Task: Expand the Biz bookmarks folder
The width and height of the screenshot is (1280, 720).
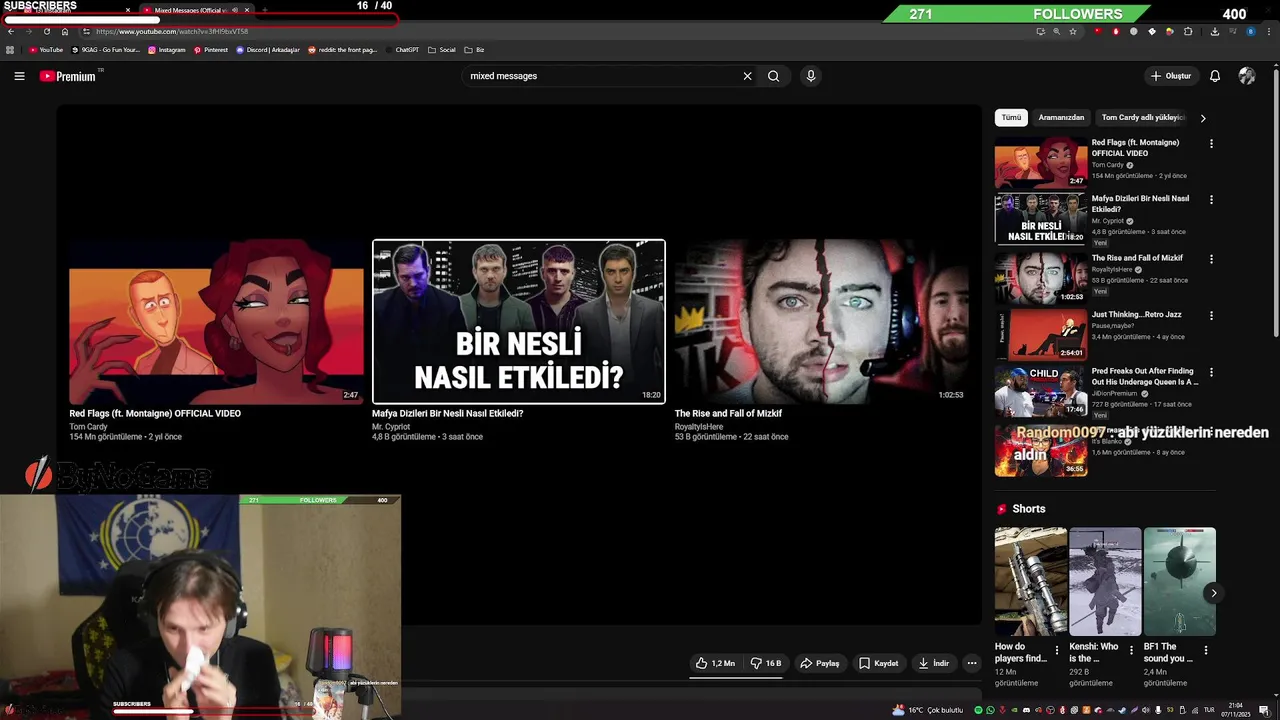Action: (x=475, y=50)
